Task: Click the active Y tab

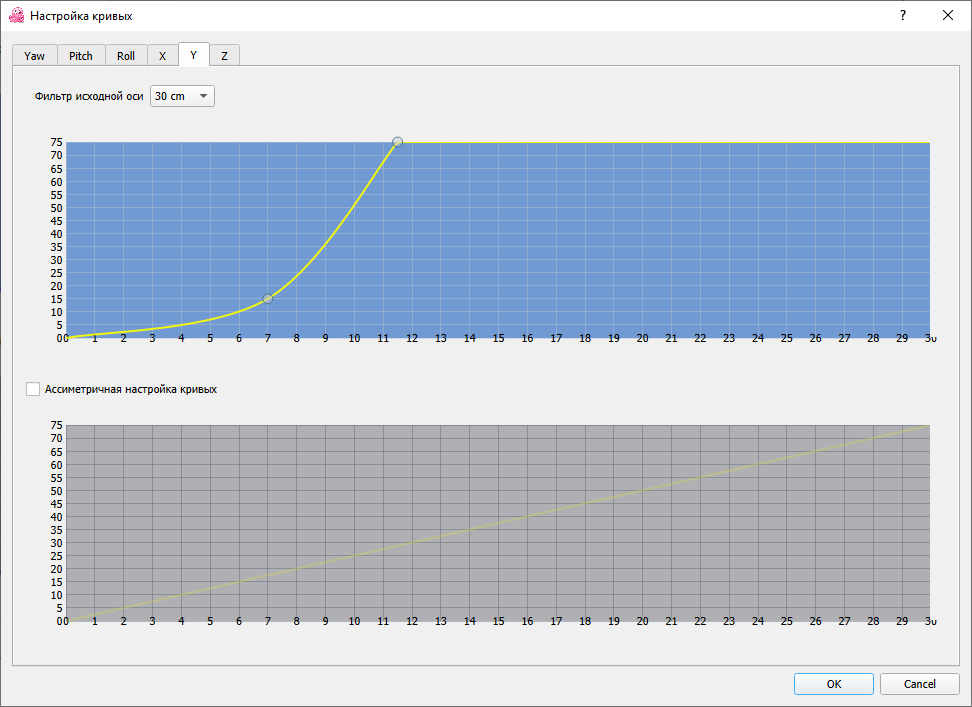Action: [x=193, y=55]
